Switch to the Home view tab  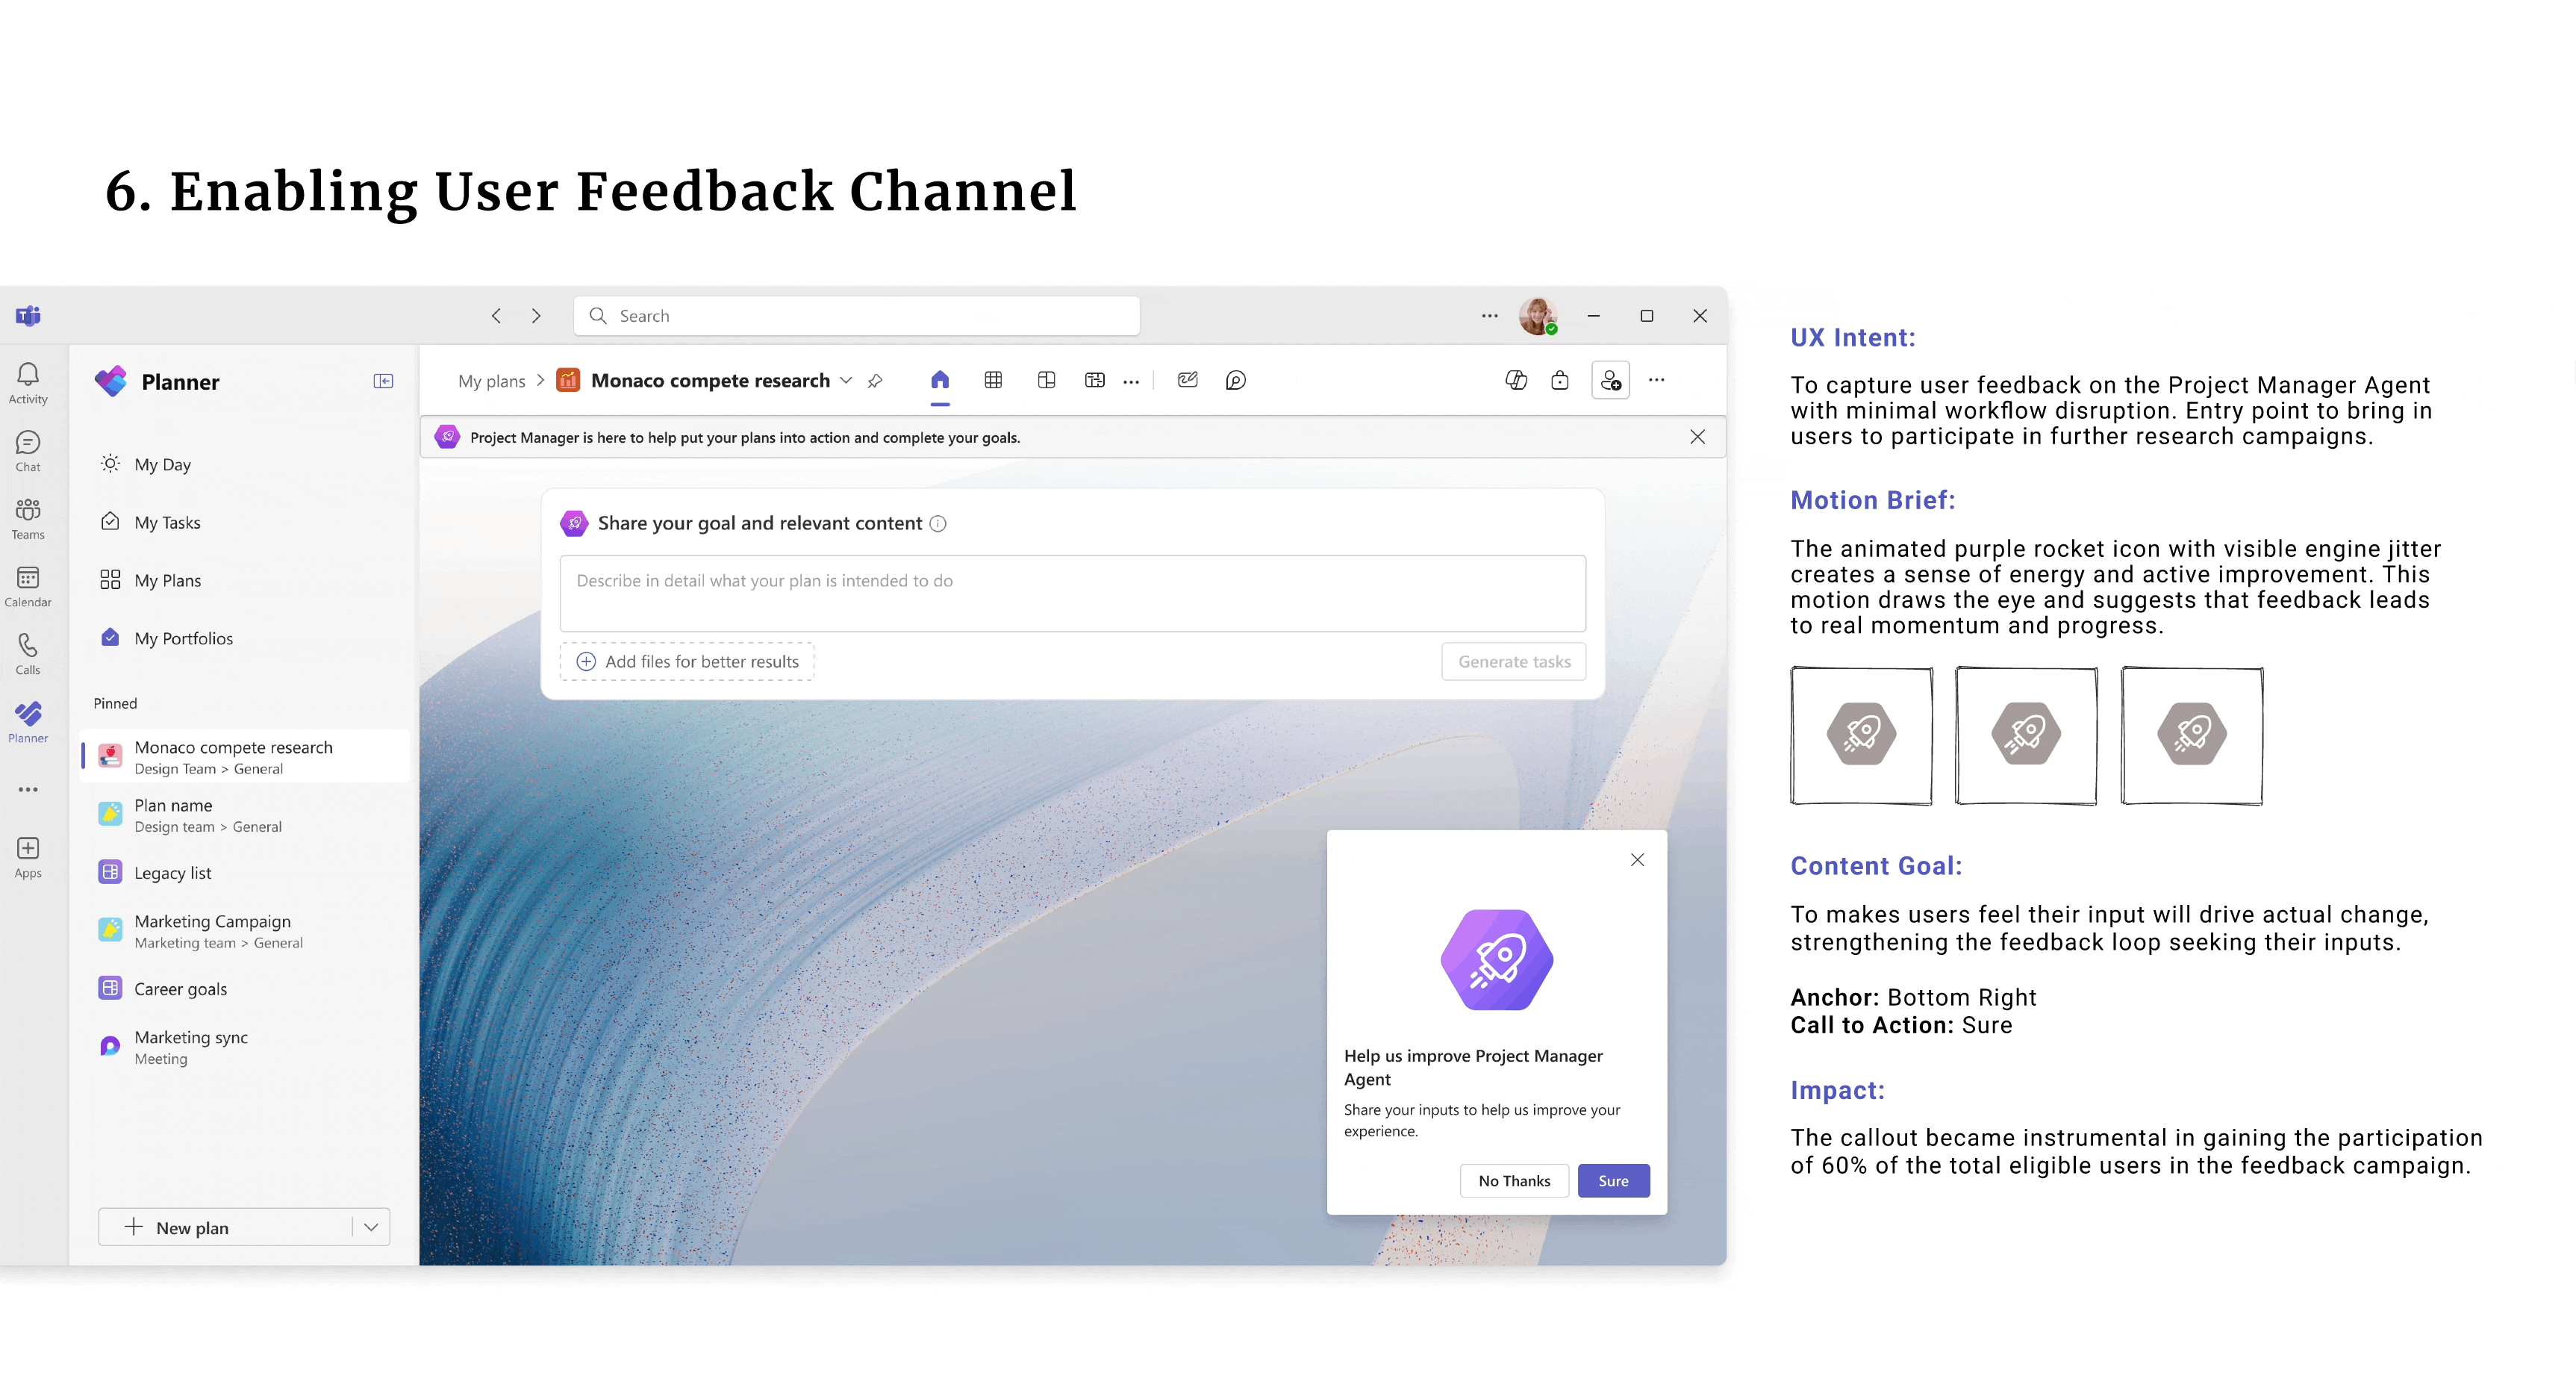point(940,380)
